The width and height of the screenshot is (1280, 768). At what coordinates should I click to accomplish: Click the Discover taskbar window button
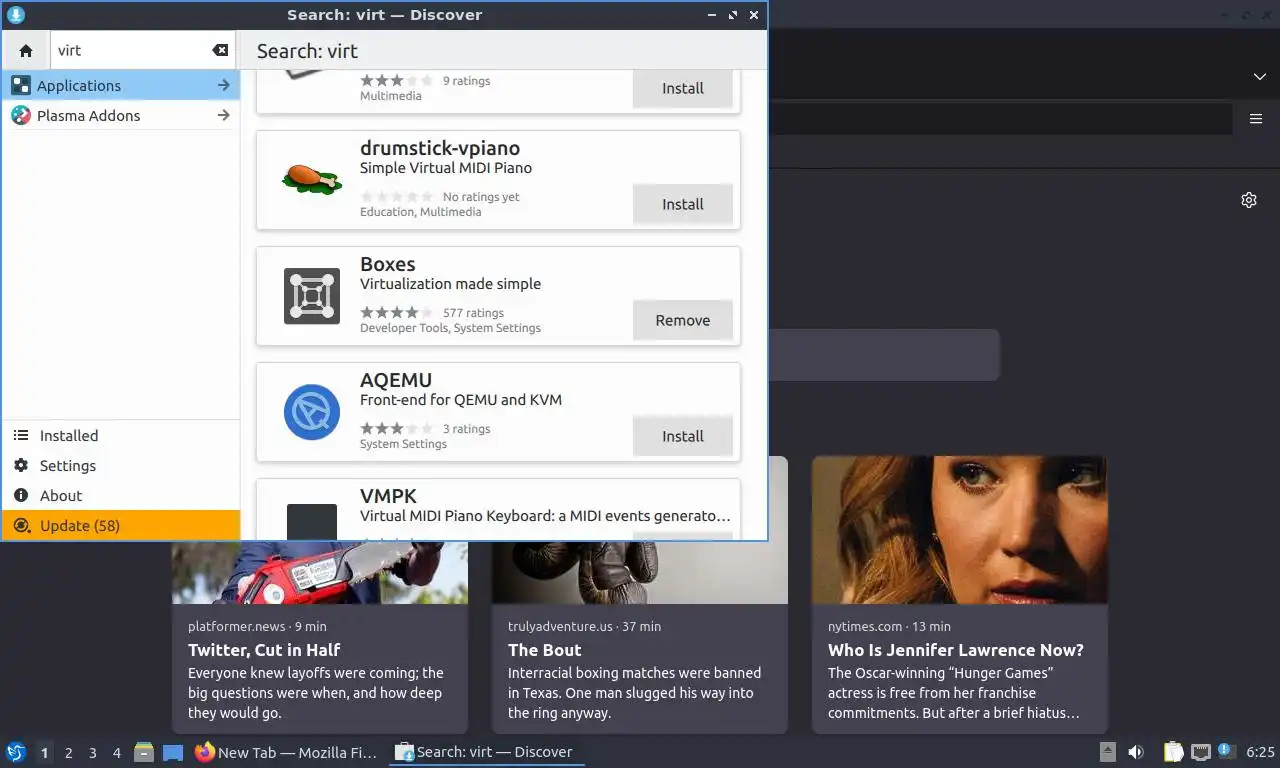tap(485, 752)
